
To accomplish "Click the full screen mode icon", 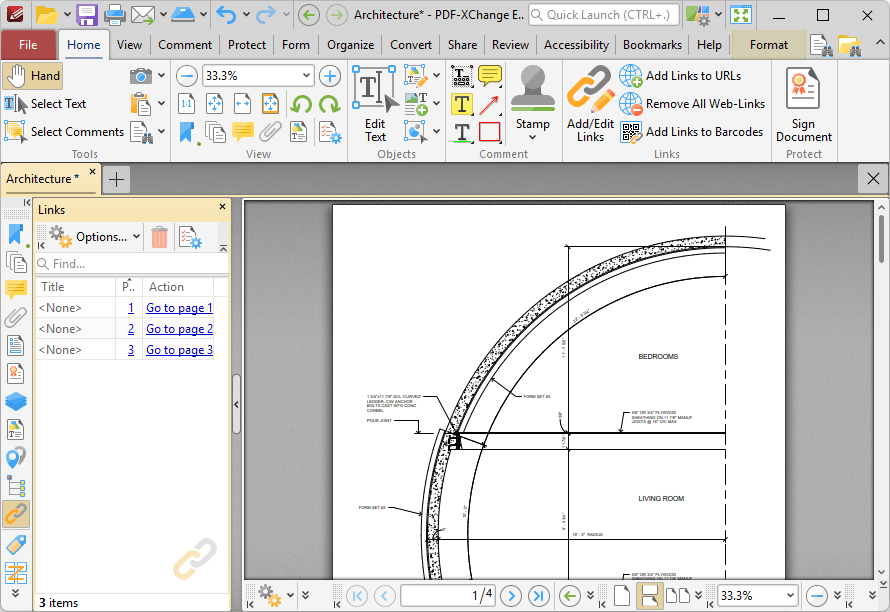I will (x=741, y=15).
